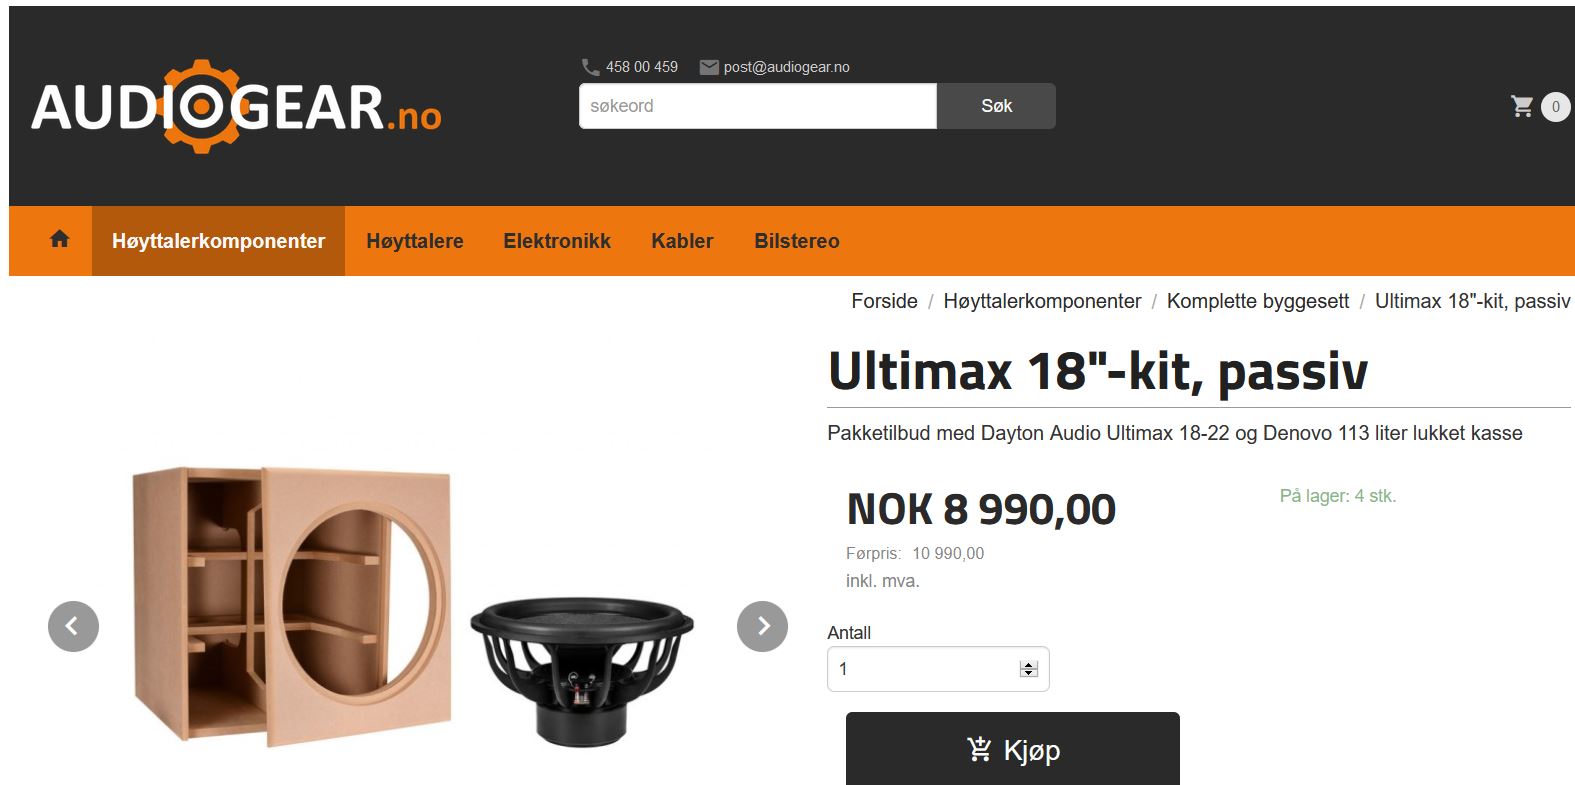Show the next product image
This screenshot has width=1575, height=785.
pos(762,626)
